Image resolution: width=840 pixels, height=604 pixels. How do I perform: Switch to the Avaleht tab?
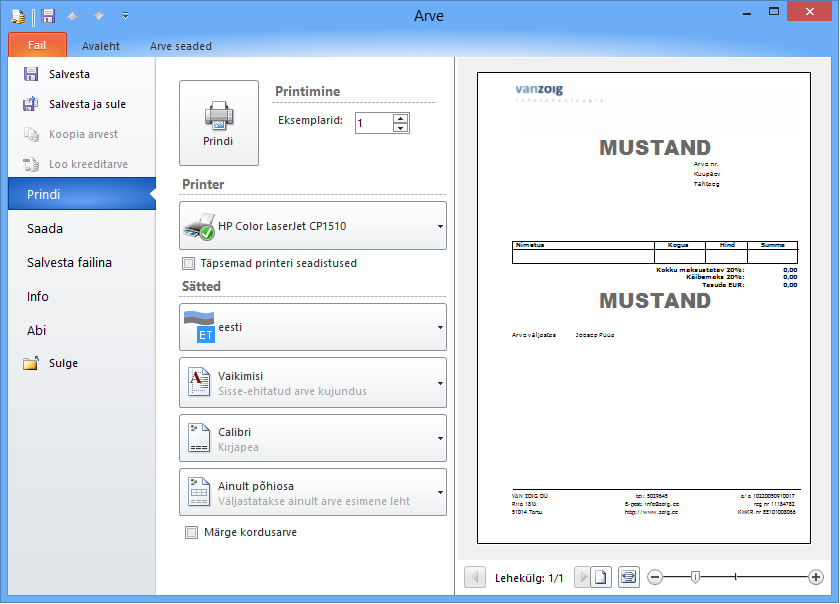point(101,46)
